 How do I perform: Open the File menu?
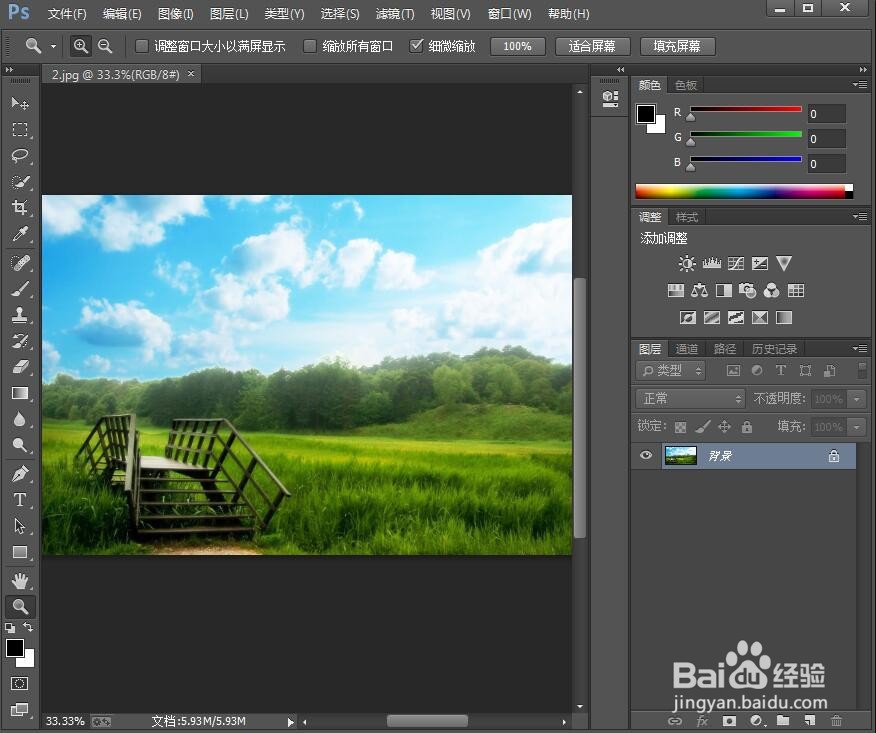(67, 13)
